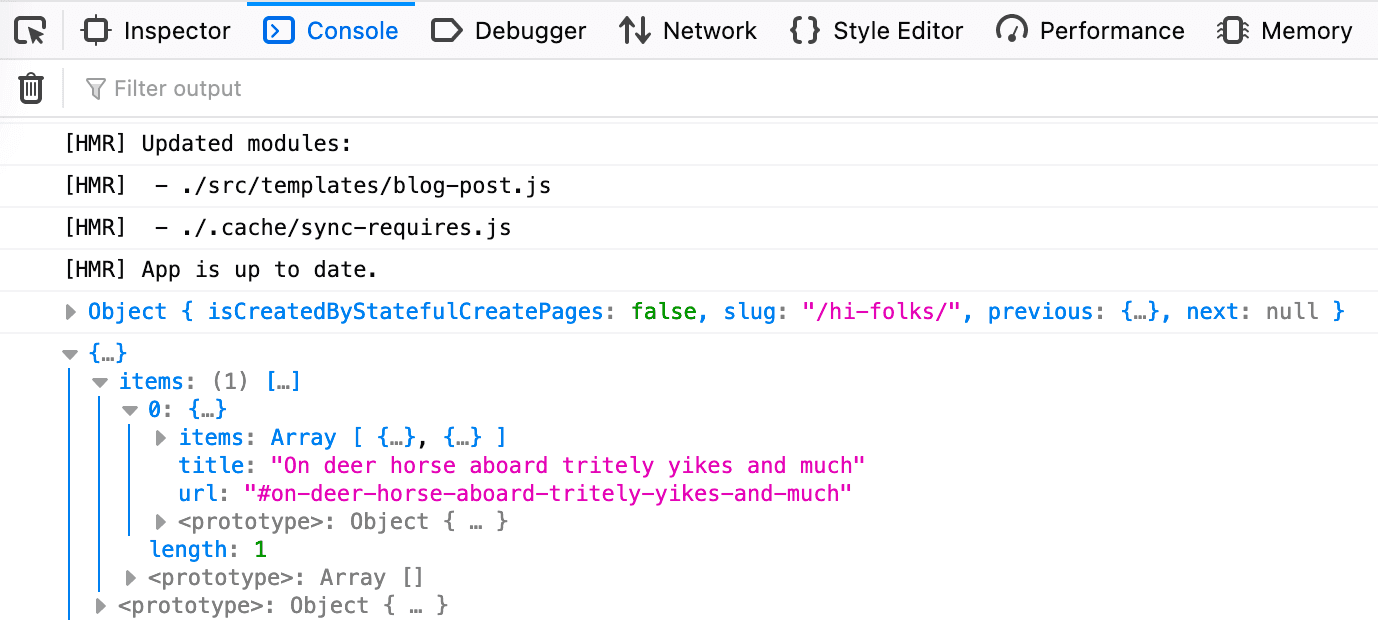Expand the Object with isCreatedByStatefulCreatePages

tap(70, 311)
